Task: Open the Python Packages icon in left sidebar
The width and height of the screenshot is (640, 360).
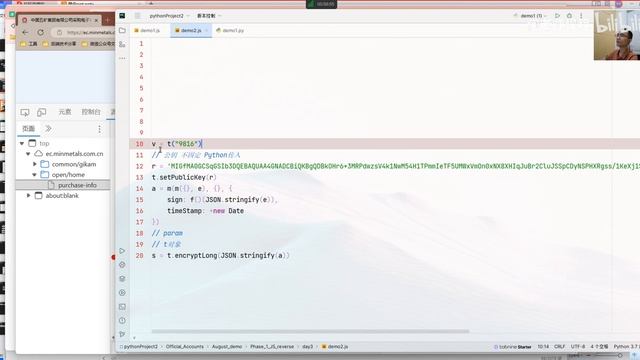Action: [x=122, y=264]
